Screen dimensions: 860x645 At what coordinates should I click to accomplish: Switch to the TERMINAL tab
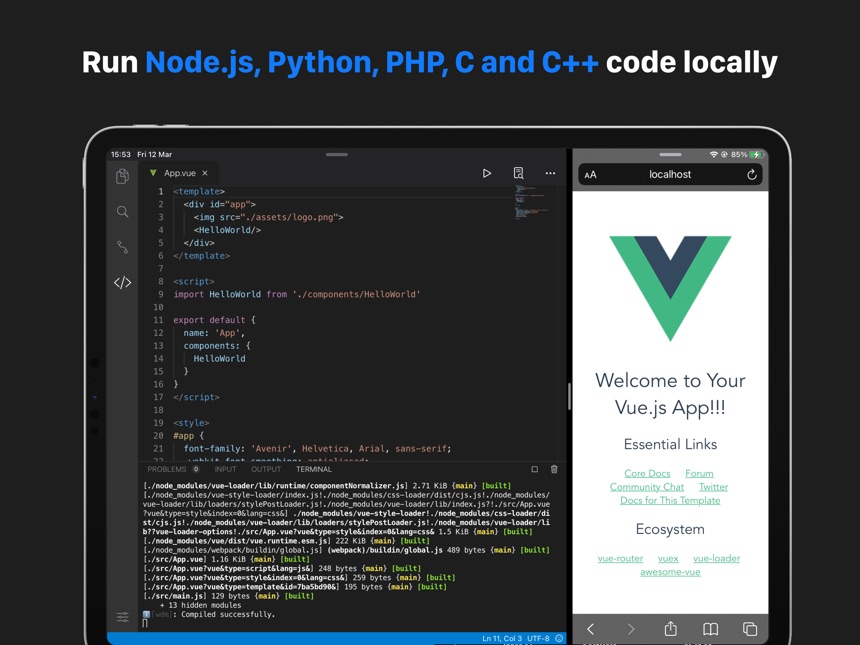coord(314,469)
